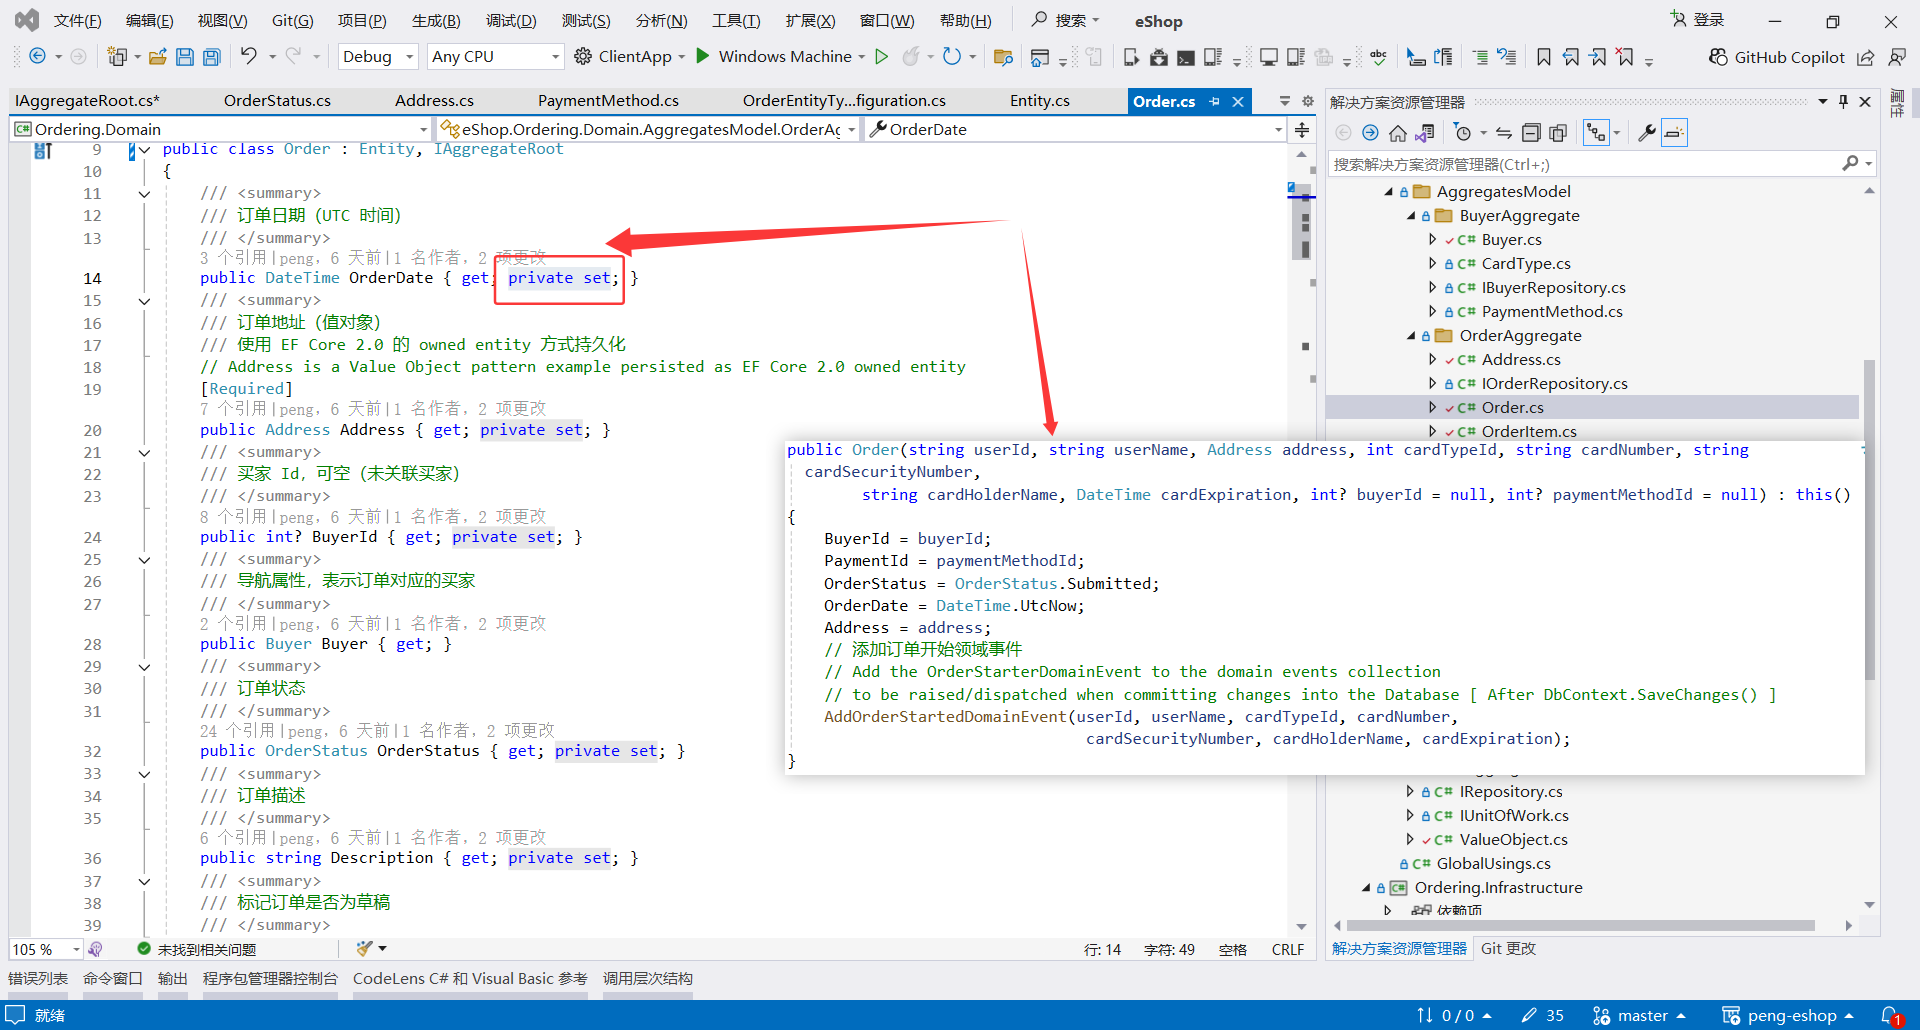Click the 登录 sign-in link
Image resolution: width=1920 pixels, height=1030 pixels.
[1699, 20]
